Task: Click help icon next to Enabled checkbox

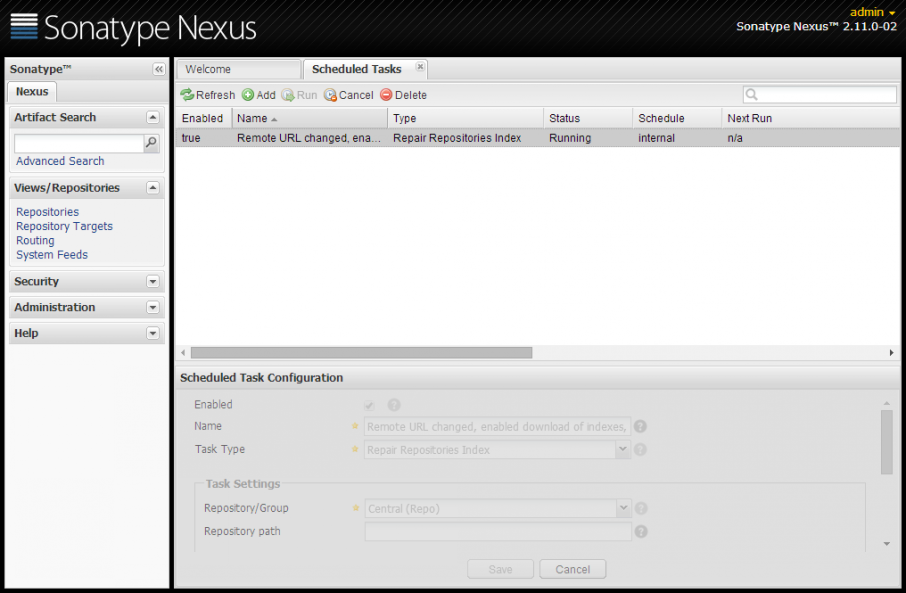Action: (x=394, y=405)
